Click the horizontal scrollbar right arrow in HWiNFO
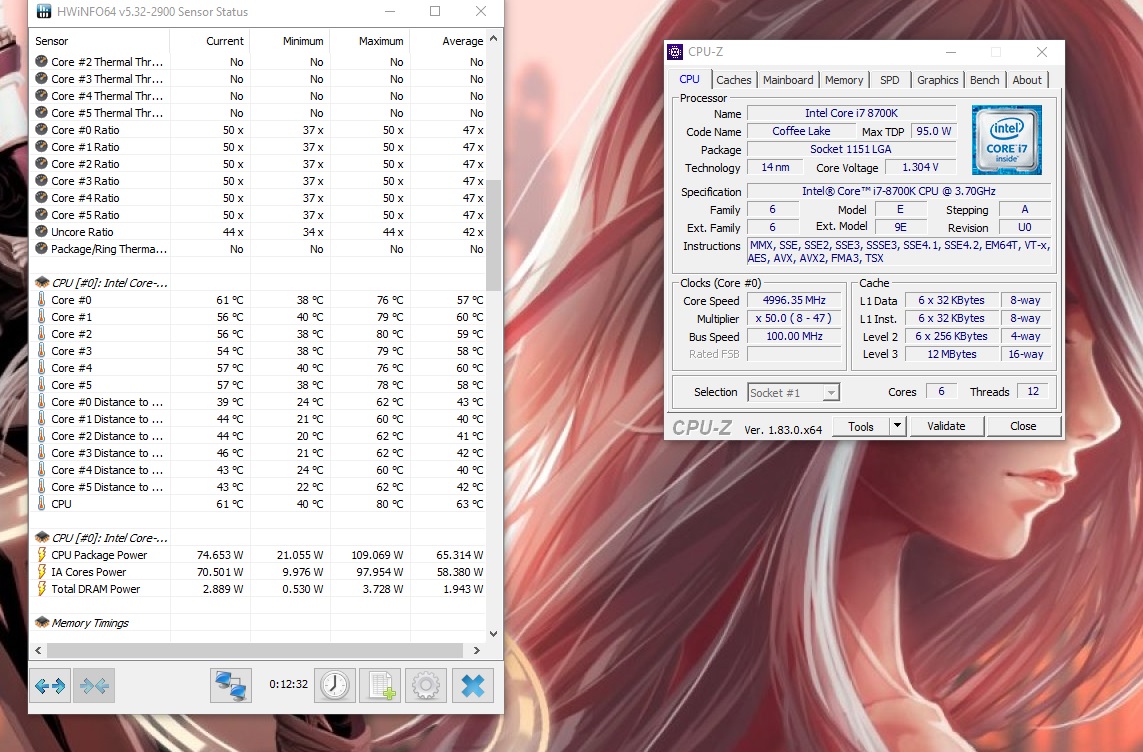 477,650
